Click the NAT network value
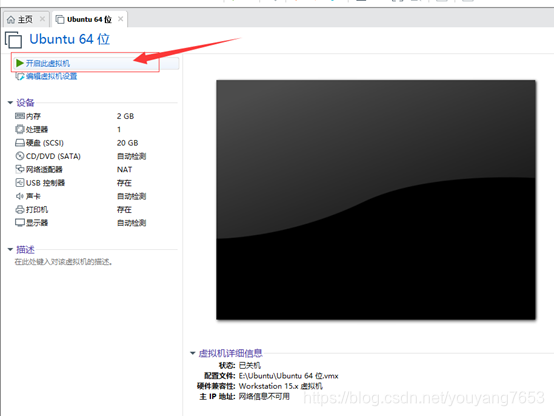The width and height of the screenshot is (554, 416). [124, 170]
